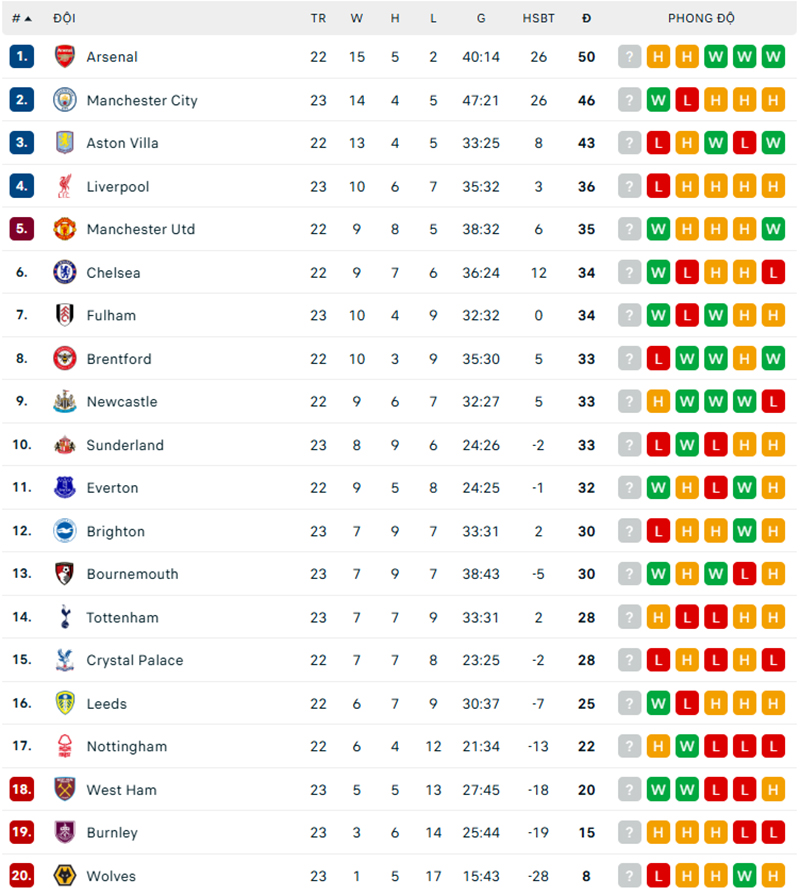Select the Aston Villa badge icon
The width and height of the screenshot is (800, 896).
[64, 143]
